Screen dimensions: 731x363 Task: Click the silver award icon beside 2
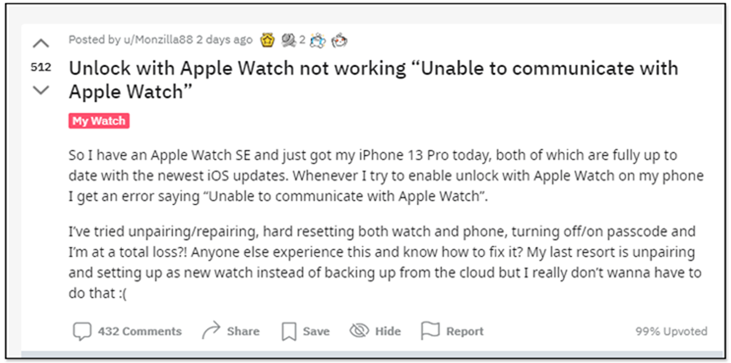coord(289,41)
